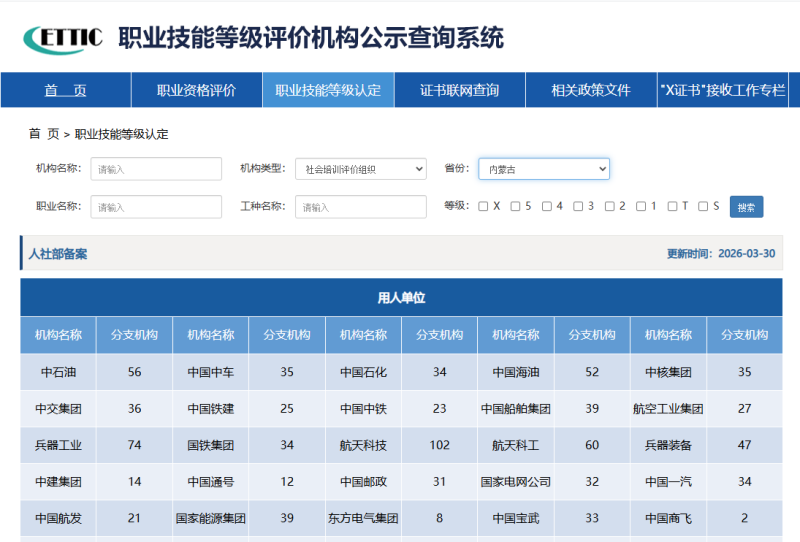The height and width of the screenshot is (542, 800).
Task: Focus the 职业名称 input field
Action: (x=156, y=207)
